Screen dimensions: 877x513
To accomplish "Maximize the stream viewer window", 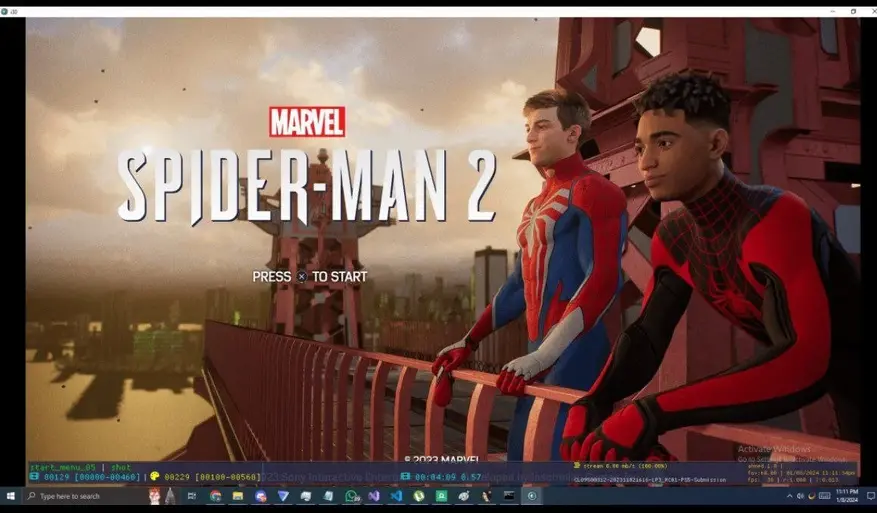I will coord(853,11).
